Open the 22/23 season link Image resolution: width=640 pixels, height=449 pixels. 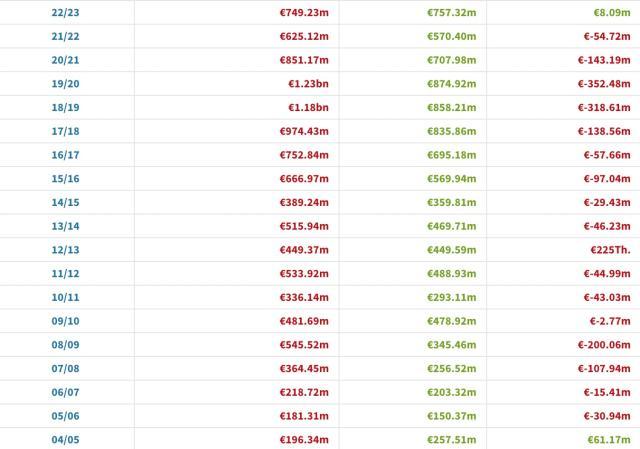(65, 13)
